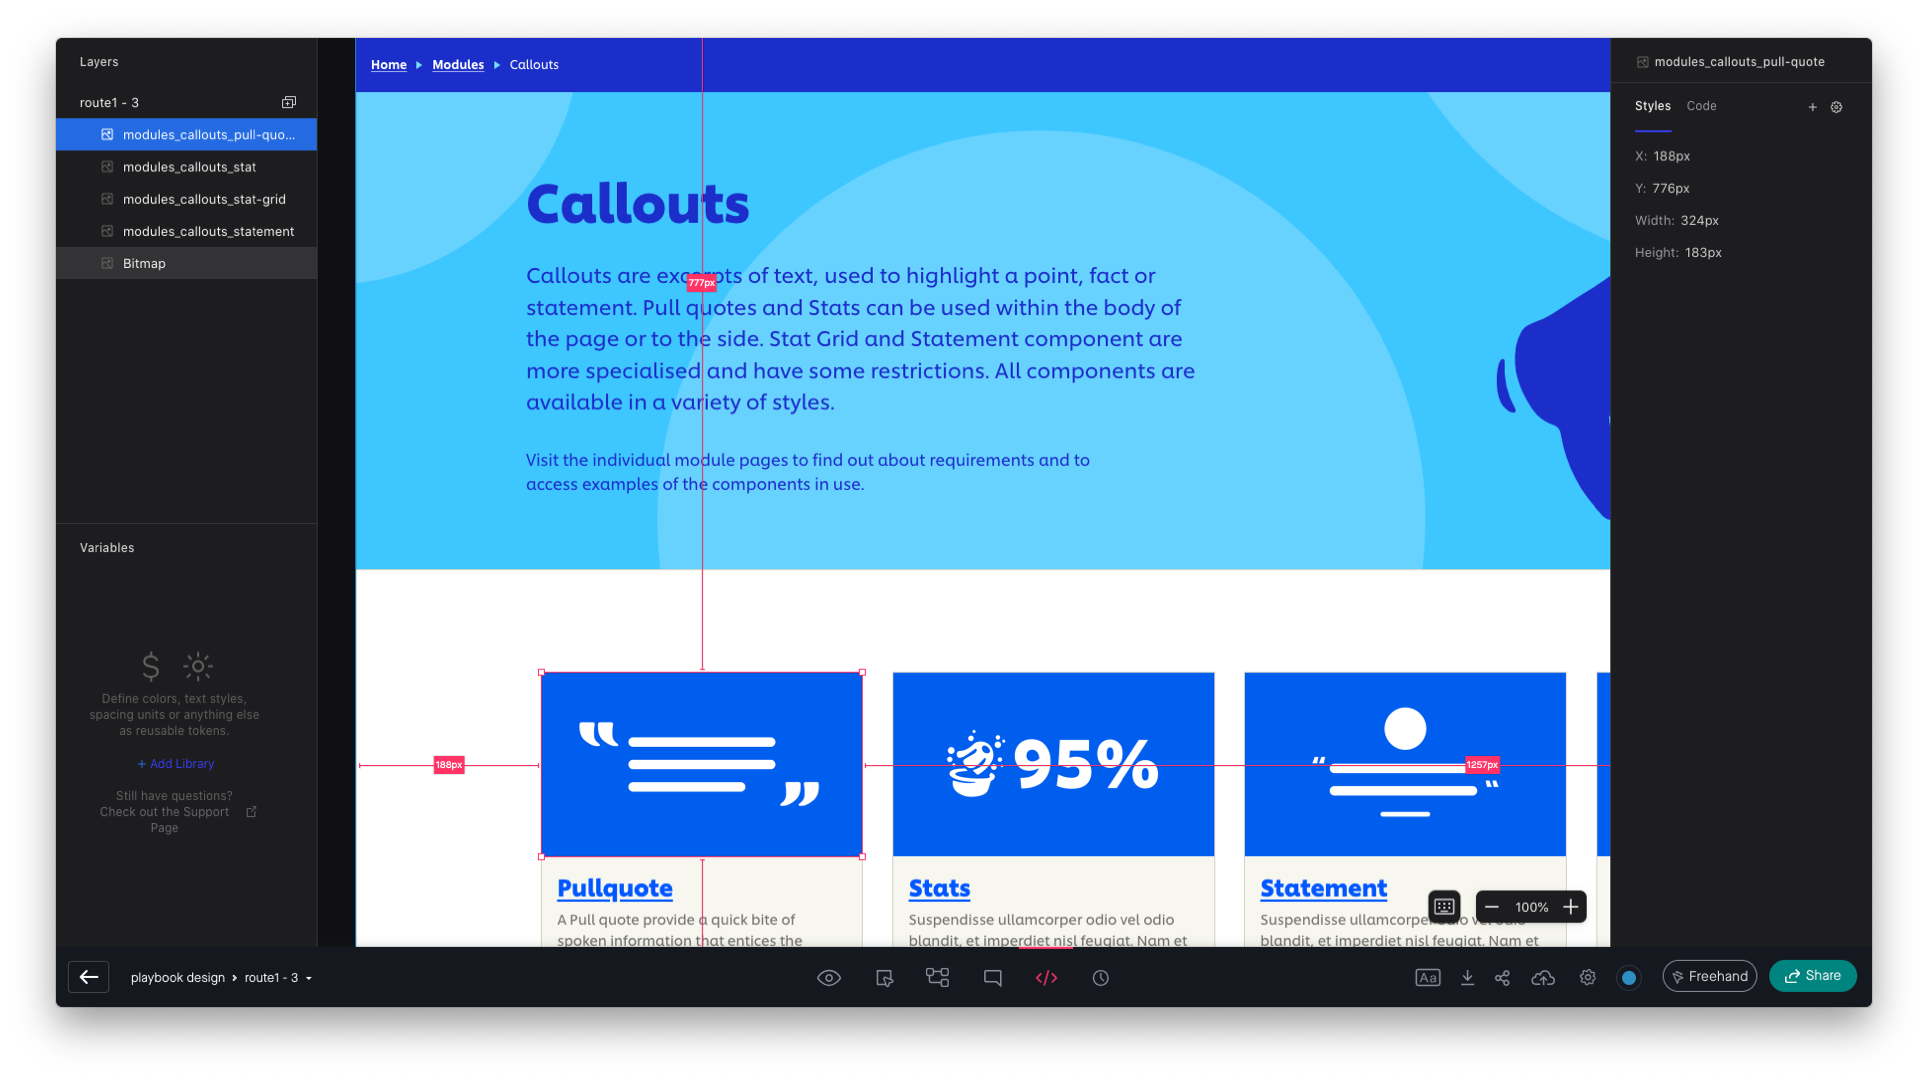Open Add Library in Variables panel
The height and width of the screenshot is (1081, 1928).
[176, 763]
